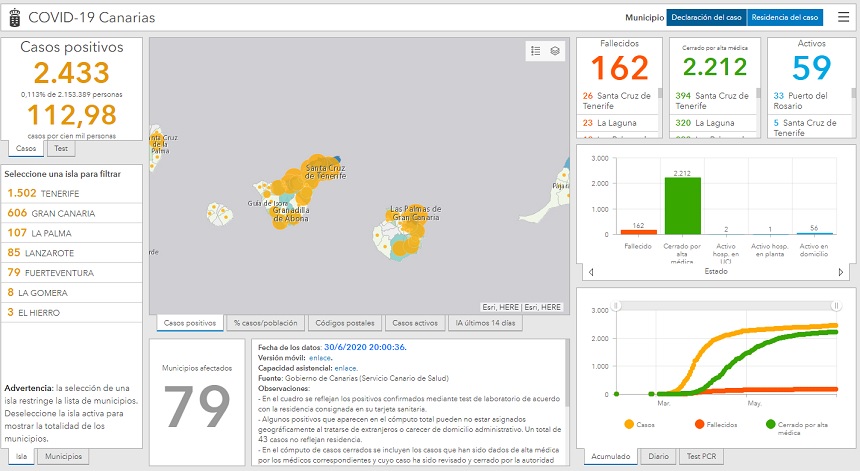
Task: Select Residencia del caso option
Action: (x=785, y=17)
